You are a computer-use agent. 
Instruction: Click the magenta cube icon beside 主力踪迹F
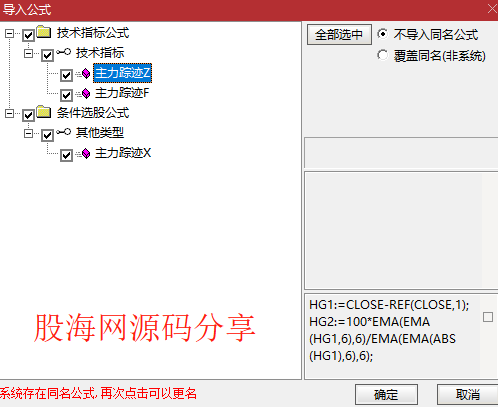[86, 93]
